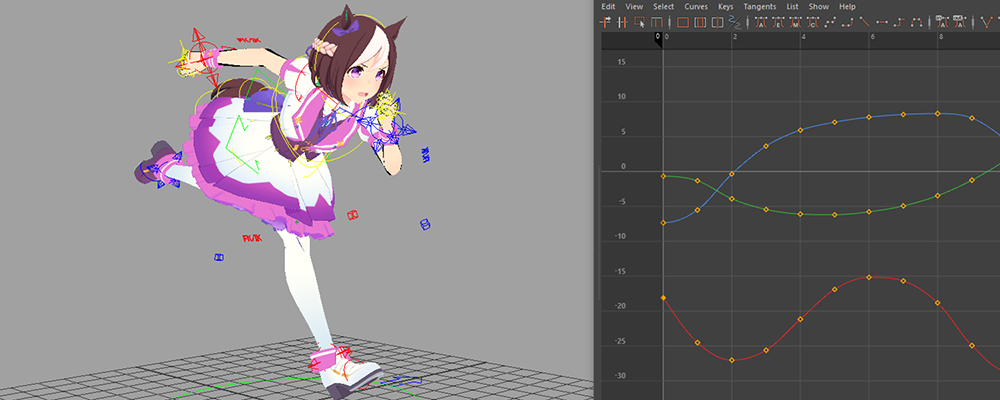The height and width of the screenshot is (400, 1000).
Task: Set Linear tangents on selected keys
Action: 863,22
